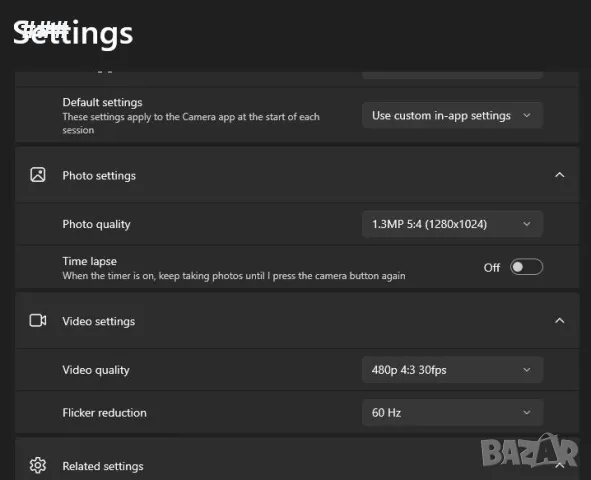Viewport: 591px width, 480px height.
Task: Collapse the Photo settings section chevron
Action: [x=560, y=175]
